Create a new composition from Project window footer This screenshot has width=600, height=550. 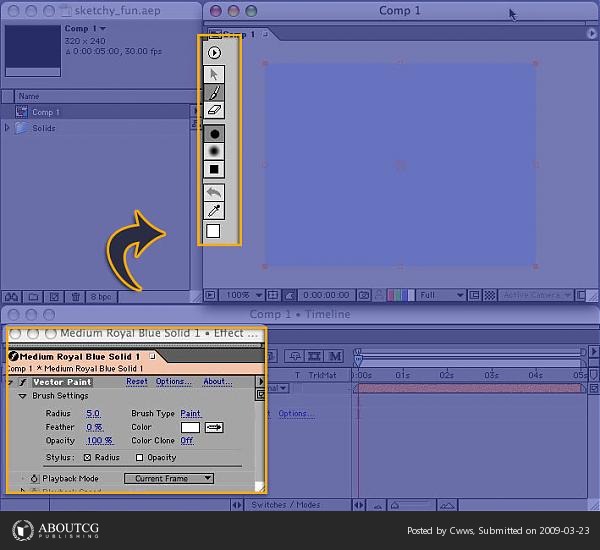(x=54, y=297)
